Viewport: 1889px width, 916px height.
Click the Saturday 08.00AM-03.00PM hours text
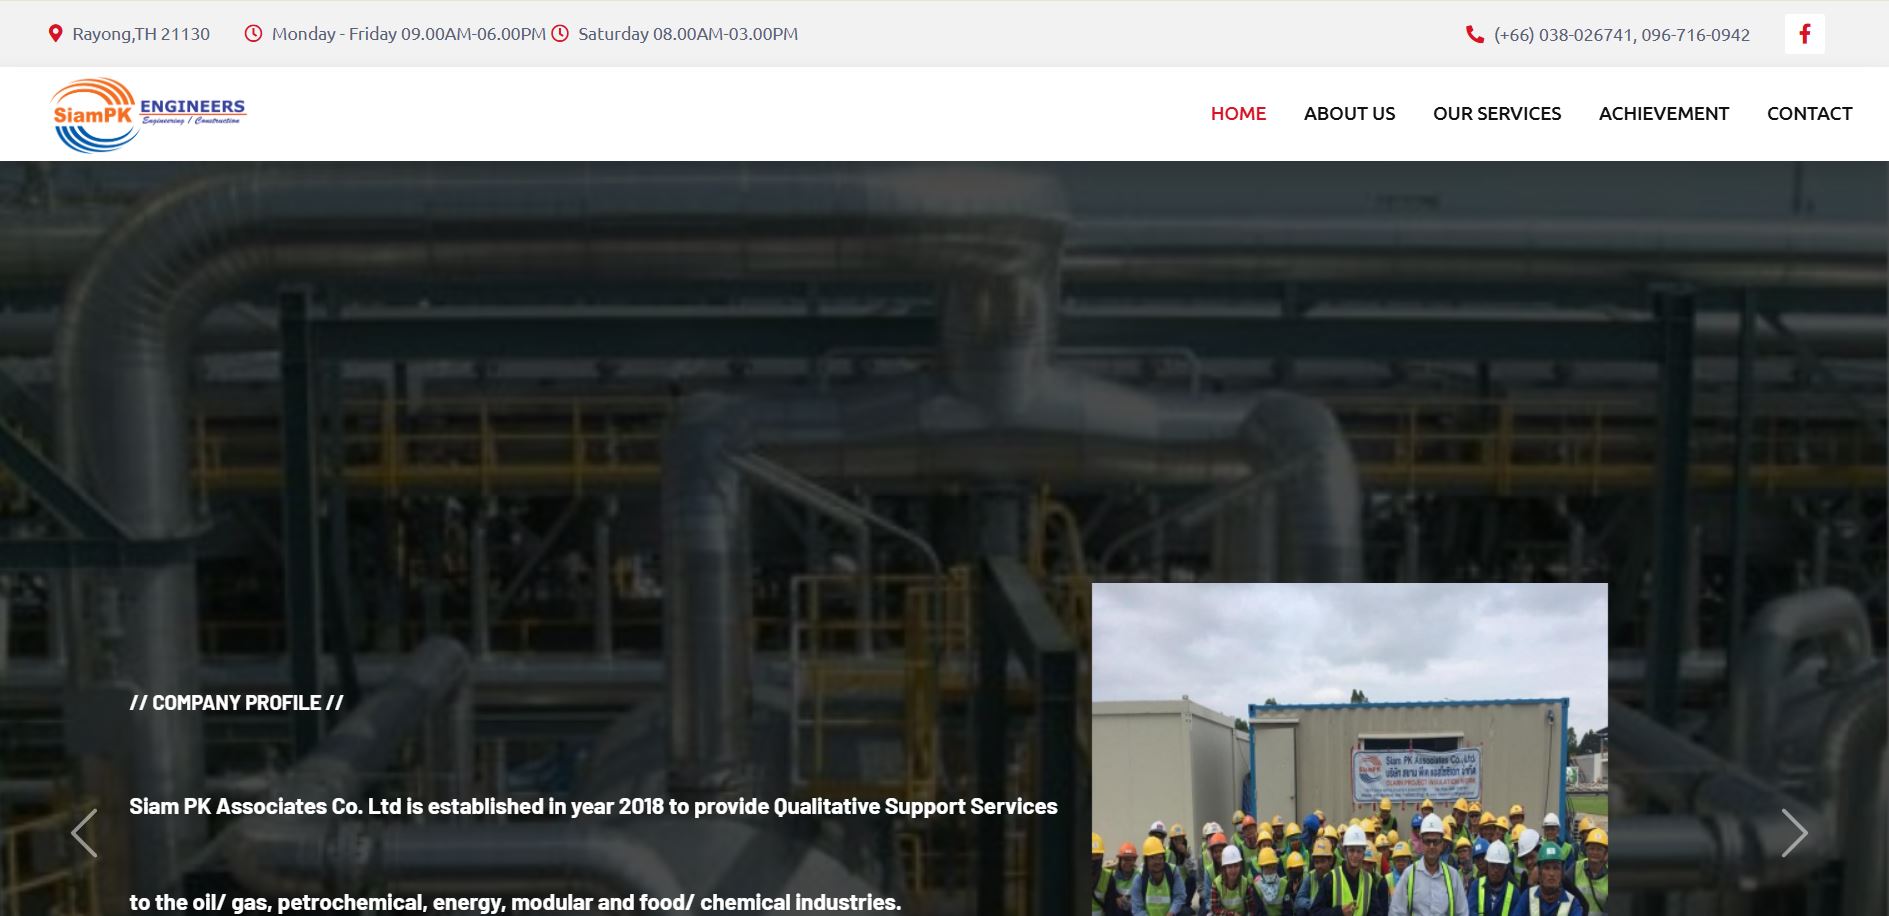(x=688, y=34)
